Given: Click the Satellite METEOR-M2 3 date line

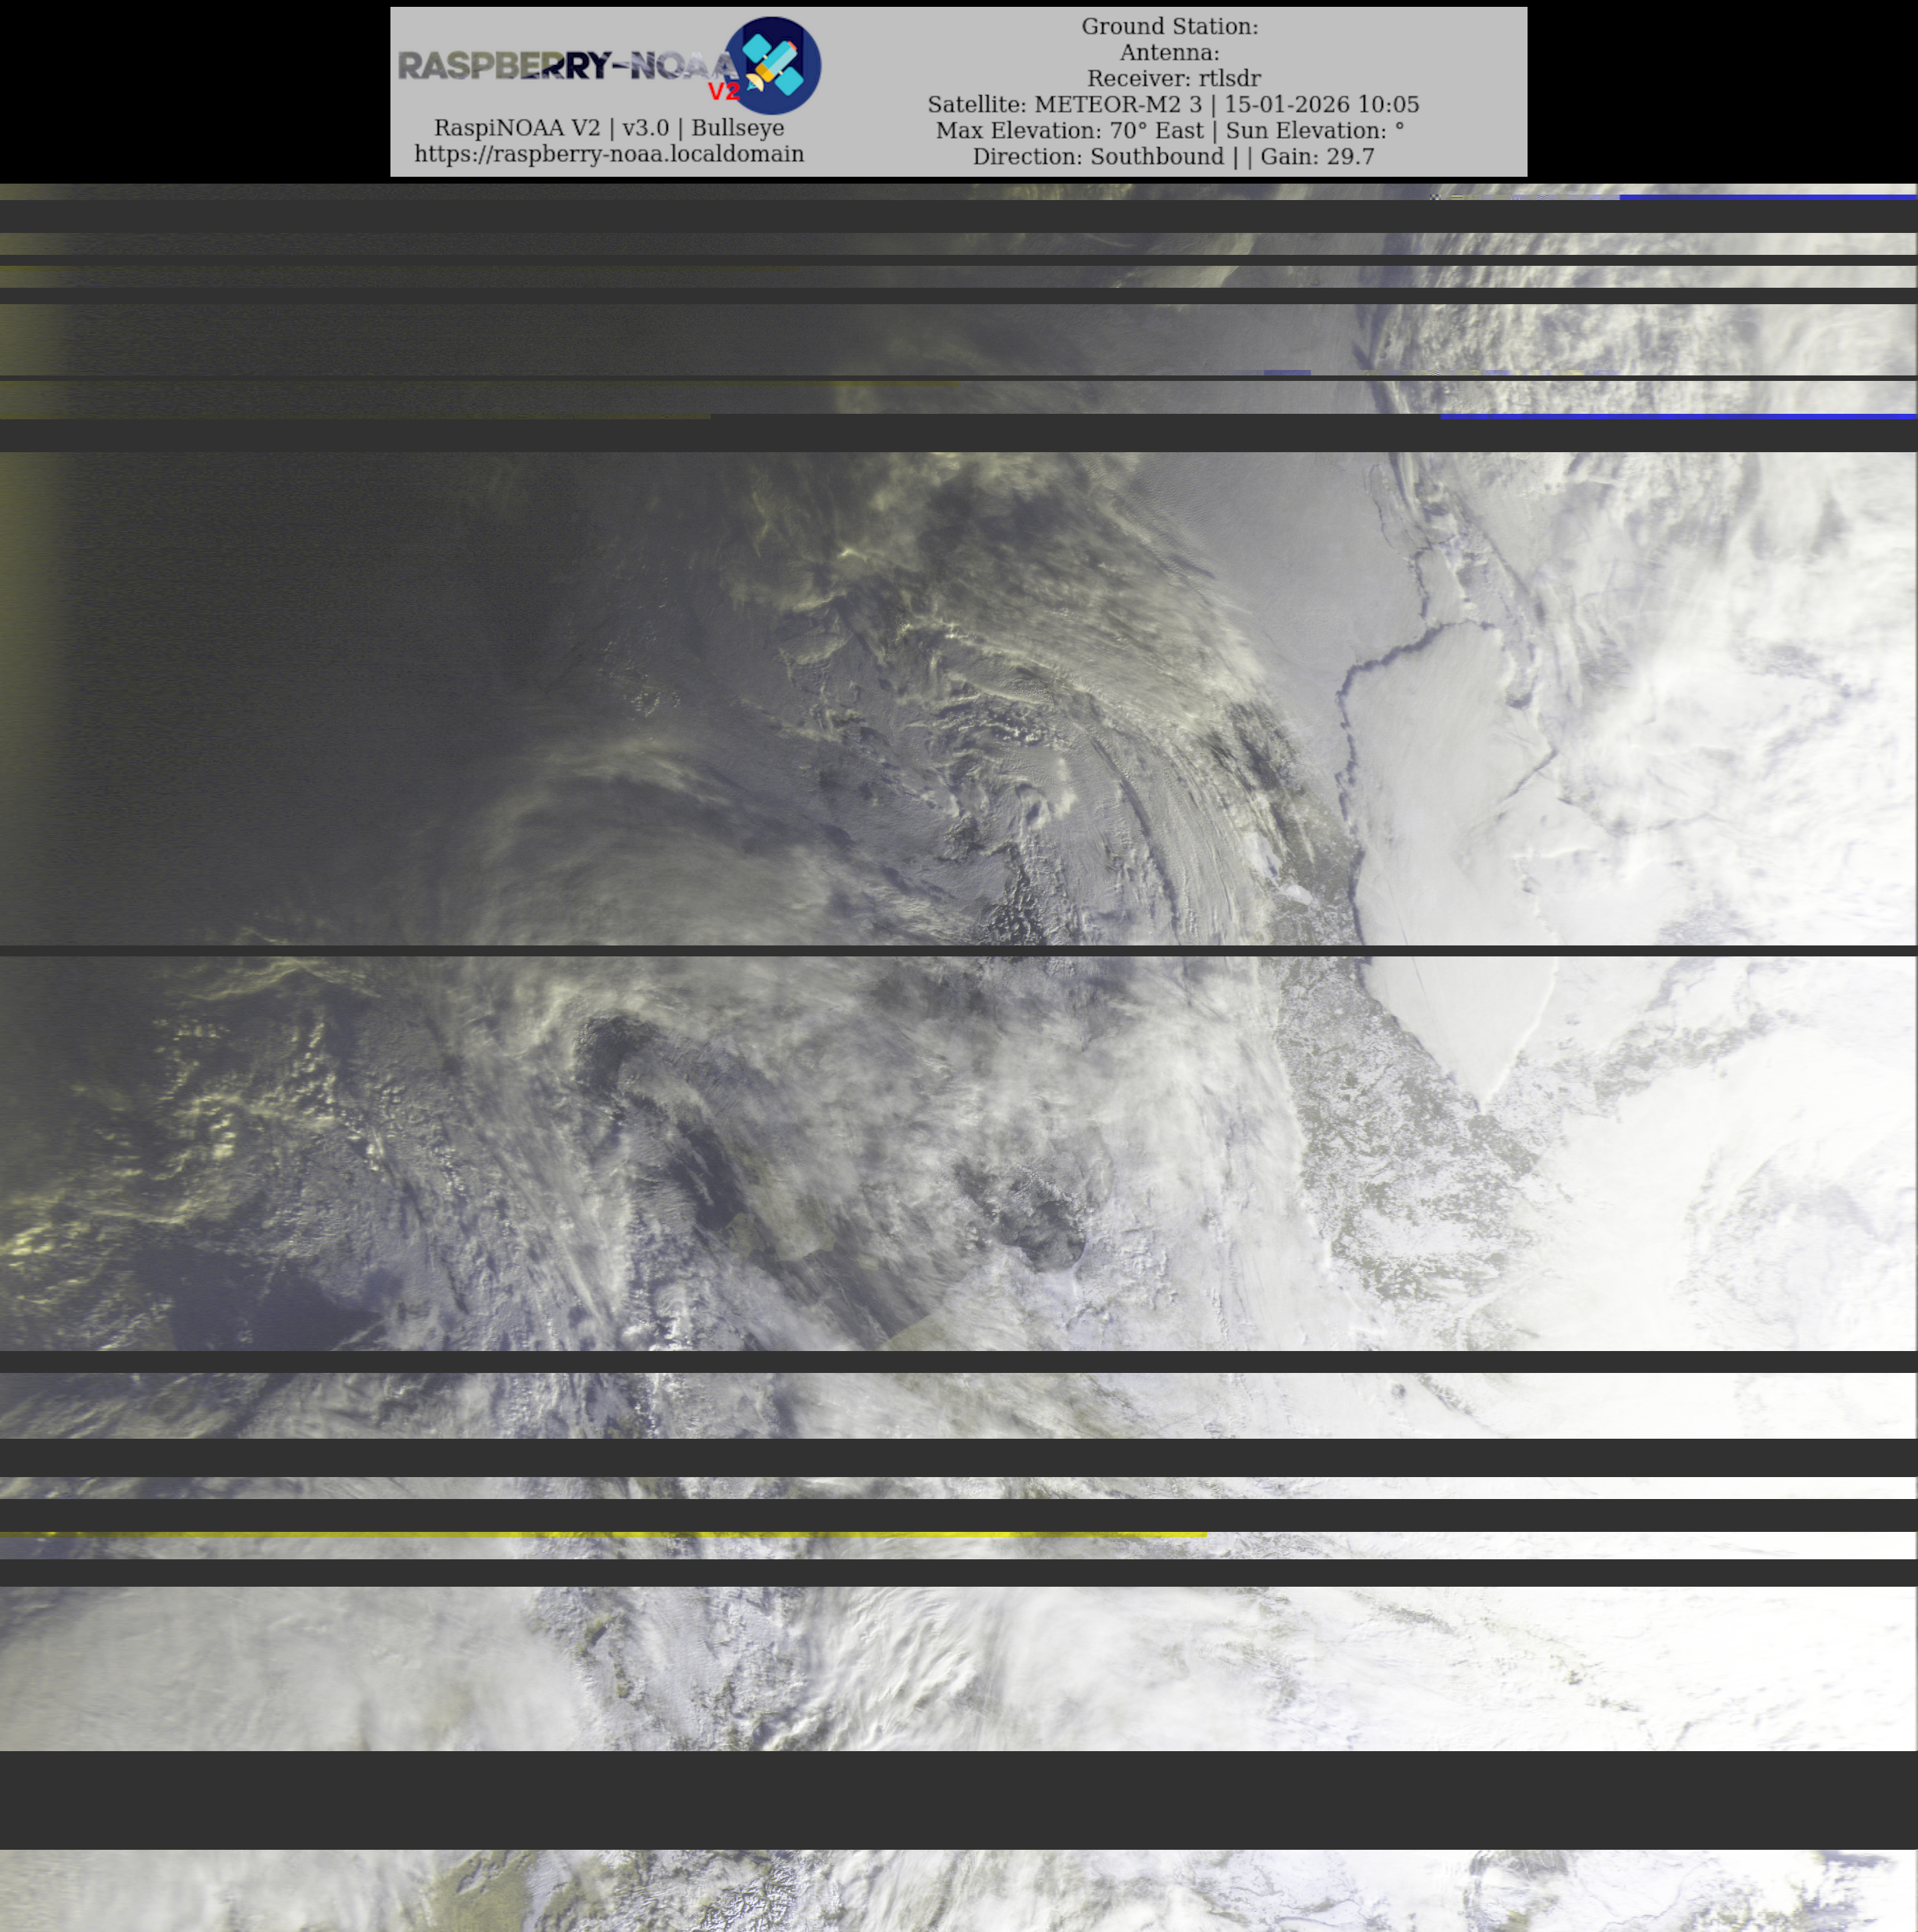Looking at the screenshot, I should pyautogui.click(x=1173, y=104).
